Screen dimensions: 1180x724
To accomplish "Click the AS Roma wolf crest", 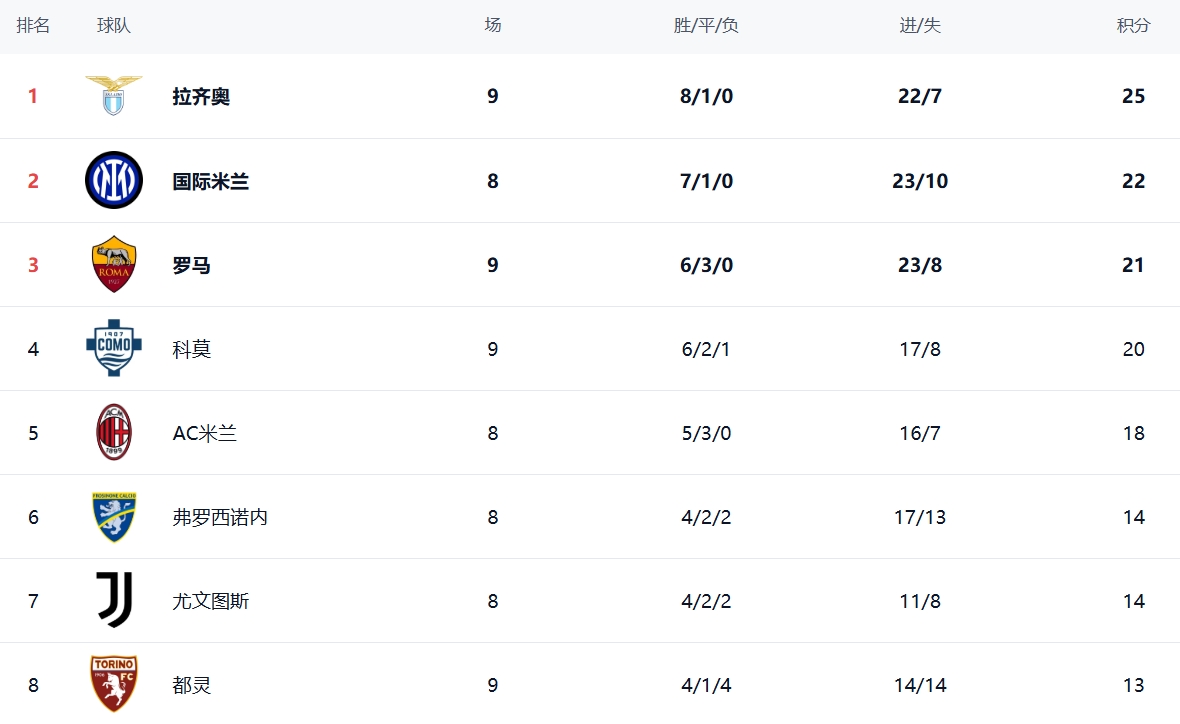I will [114, 265].
